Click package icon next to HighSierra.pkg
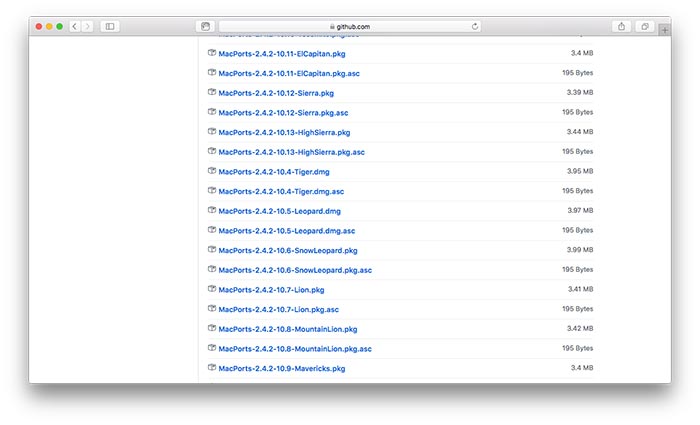Screen dimensions: 700x425 click(x=212, y=132)
